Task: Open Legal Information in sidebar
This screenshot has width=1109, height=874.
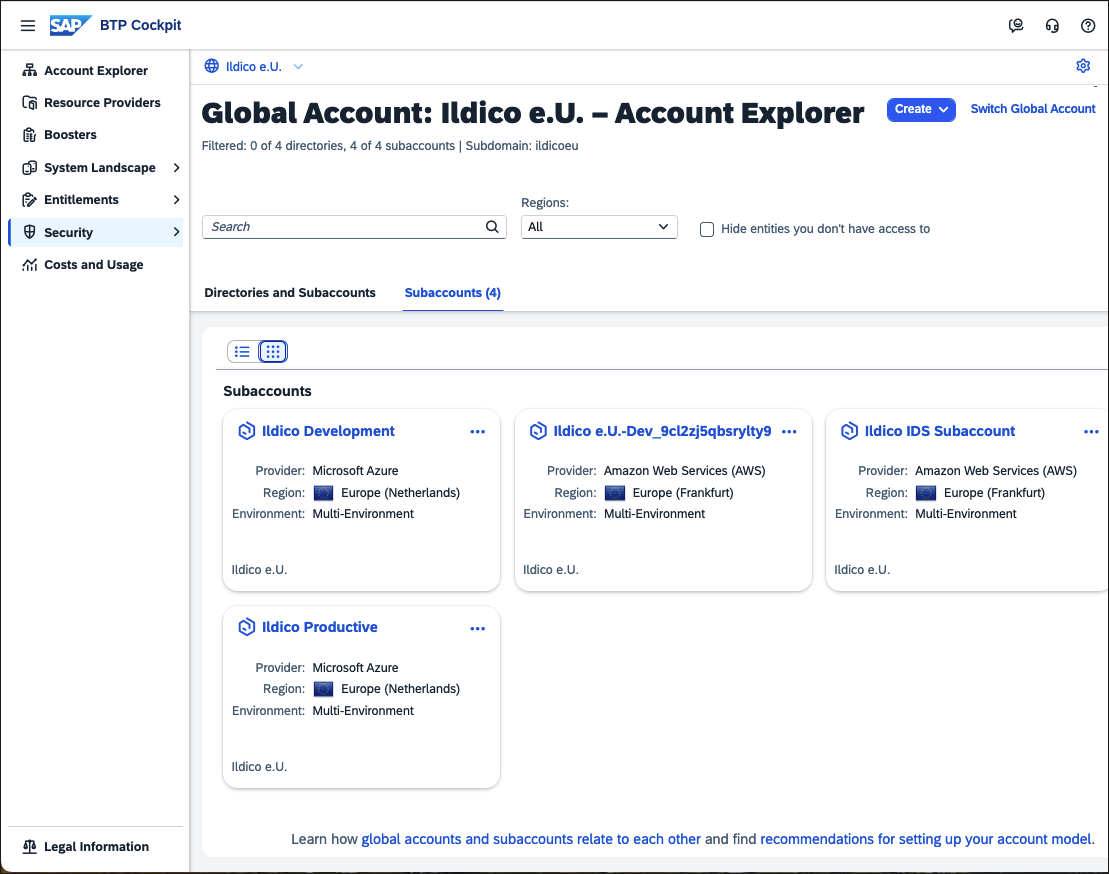Action: point(95,846)
